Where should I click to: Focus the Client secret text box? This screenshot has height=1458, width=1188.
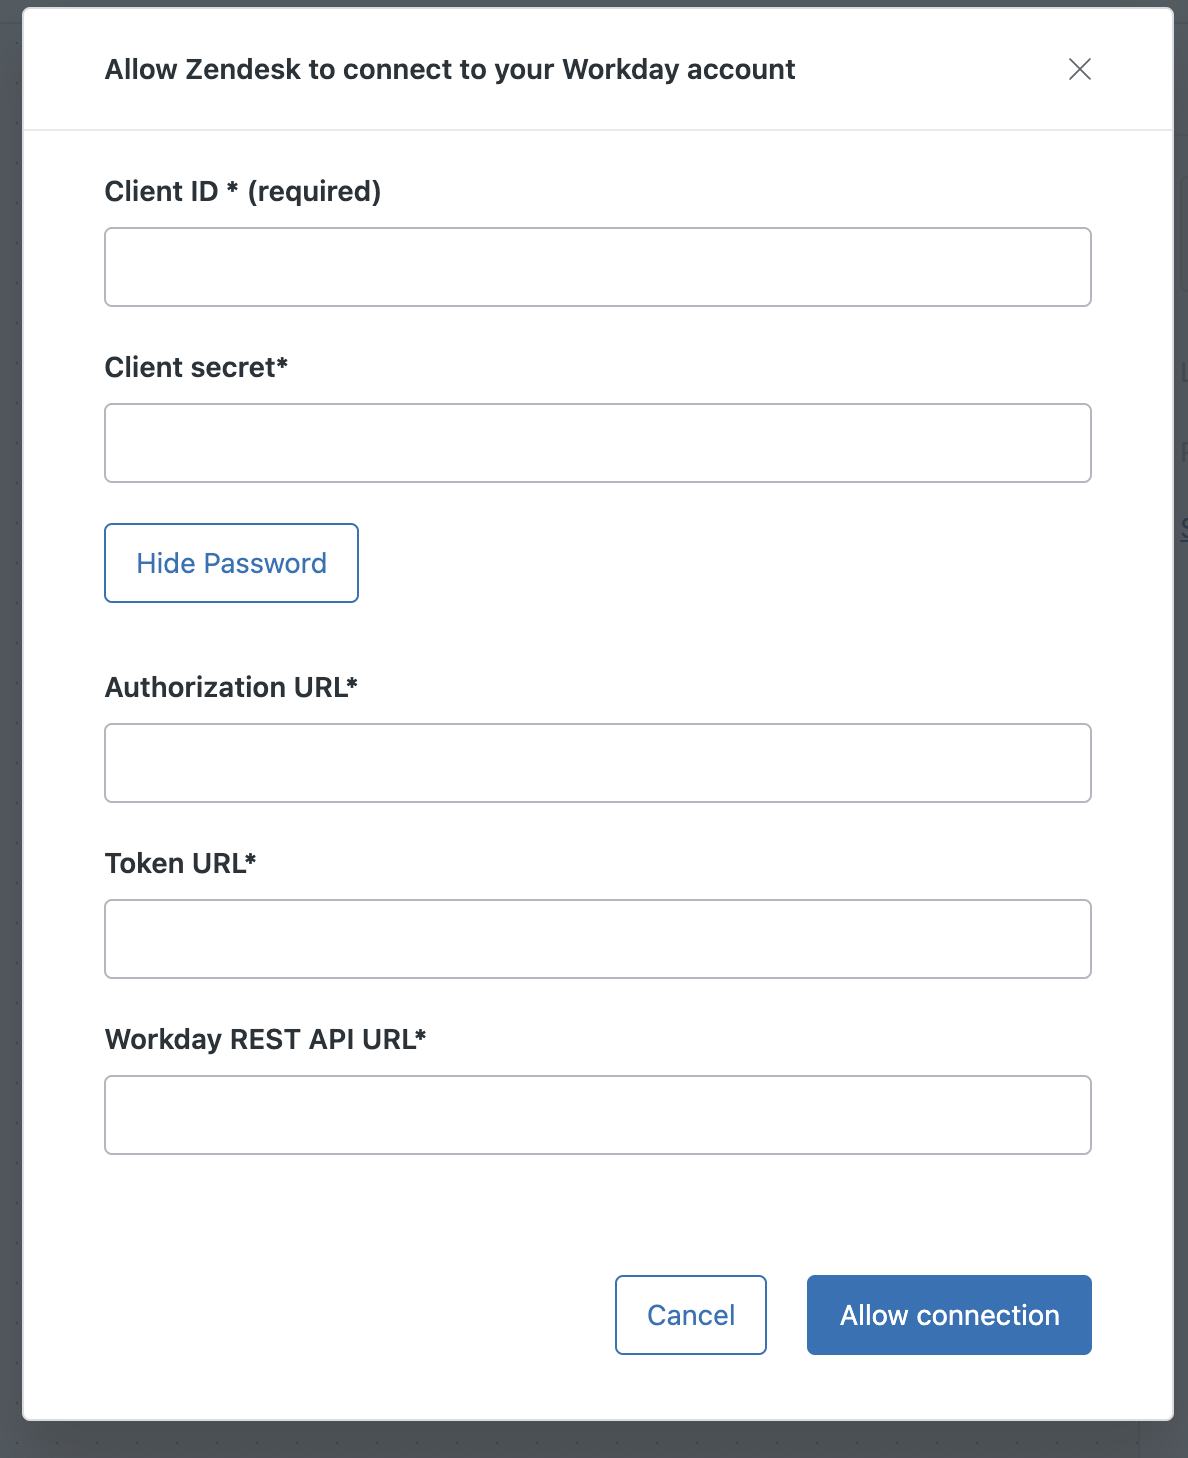(x=597, y=443)
